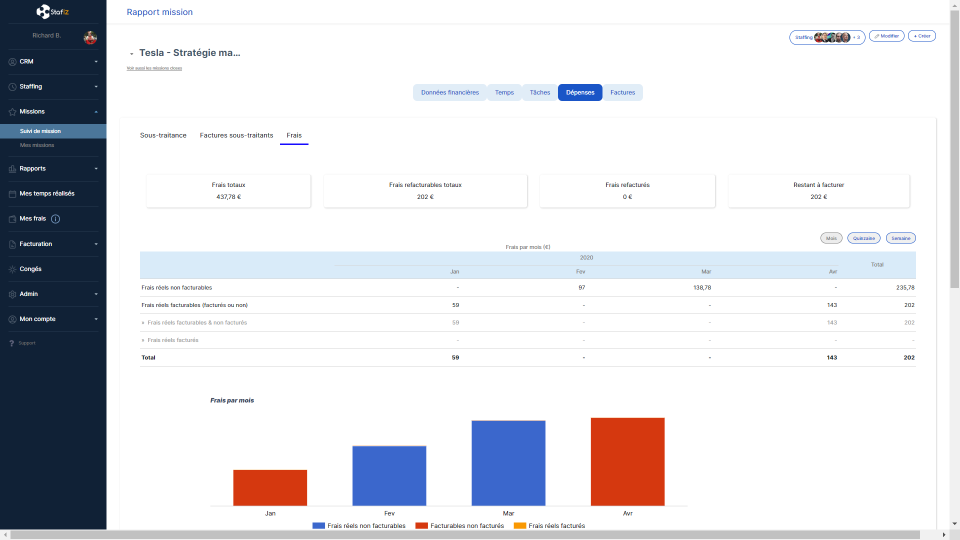Switch to Factures tab
Image resolution: width=960 pixels, height=540 pixels.
623,92
